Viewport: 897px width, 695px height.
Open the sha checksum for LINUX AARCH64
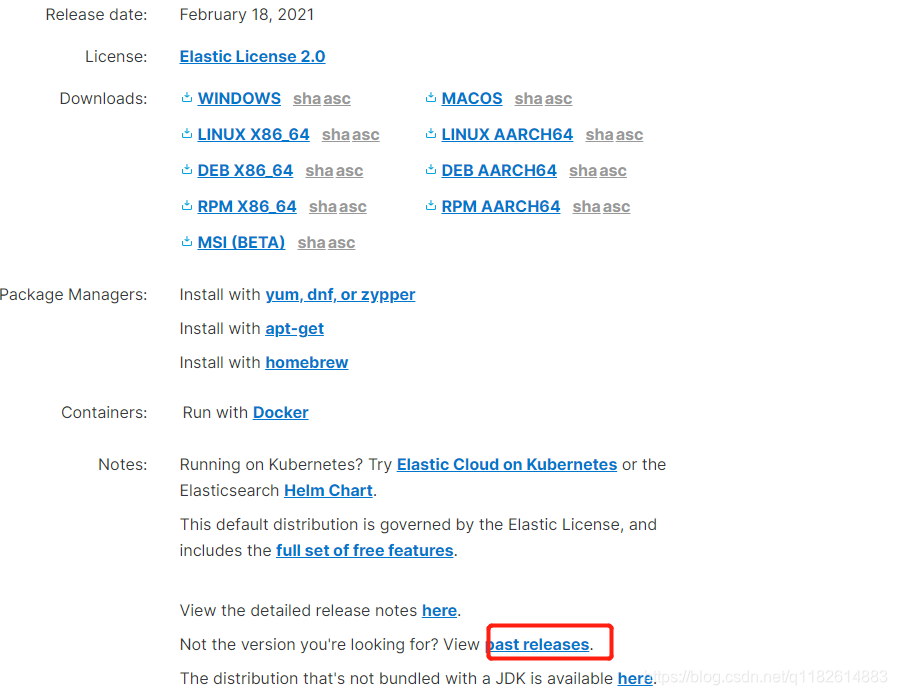tap(599, 135)
